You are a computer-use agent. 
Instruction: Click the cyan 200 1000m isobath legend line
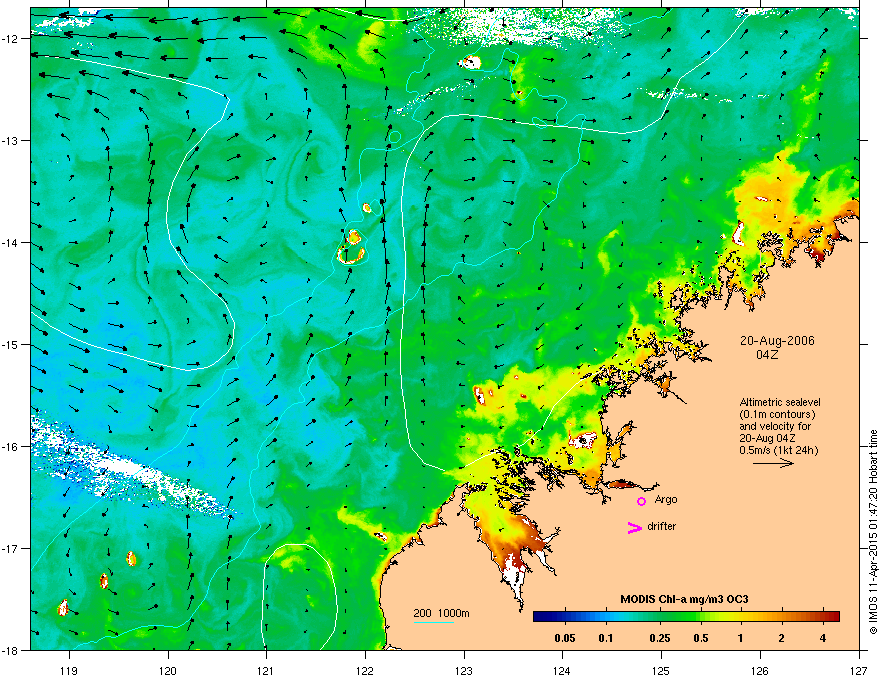click(433, 622)
